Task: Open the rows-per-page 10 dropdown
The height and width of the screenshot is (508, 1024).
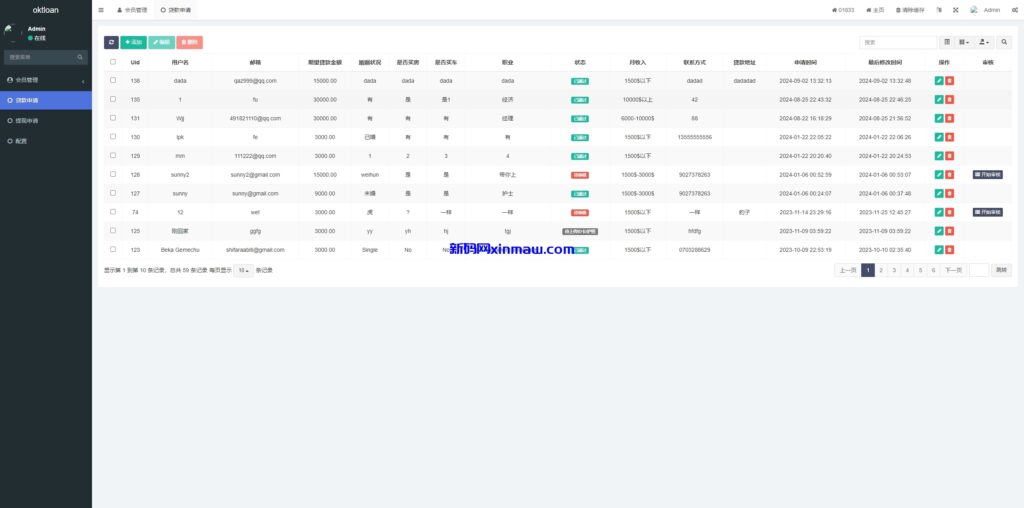Action: [243, 270]
